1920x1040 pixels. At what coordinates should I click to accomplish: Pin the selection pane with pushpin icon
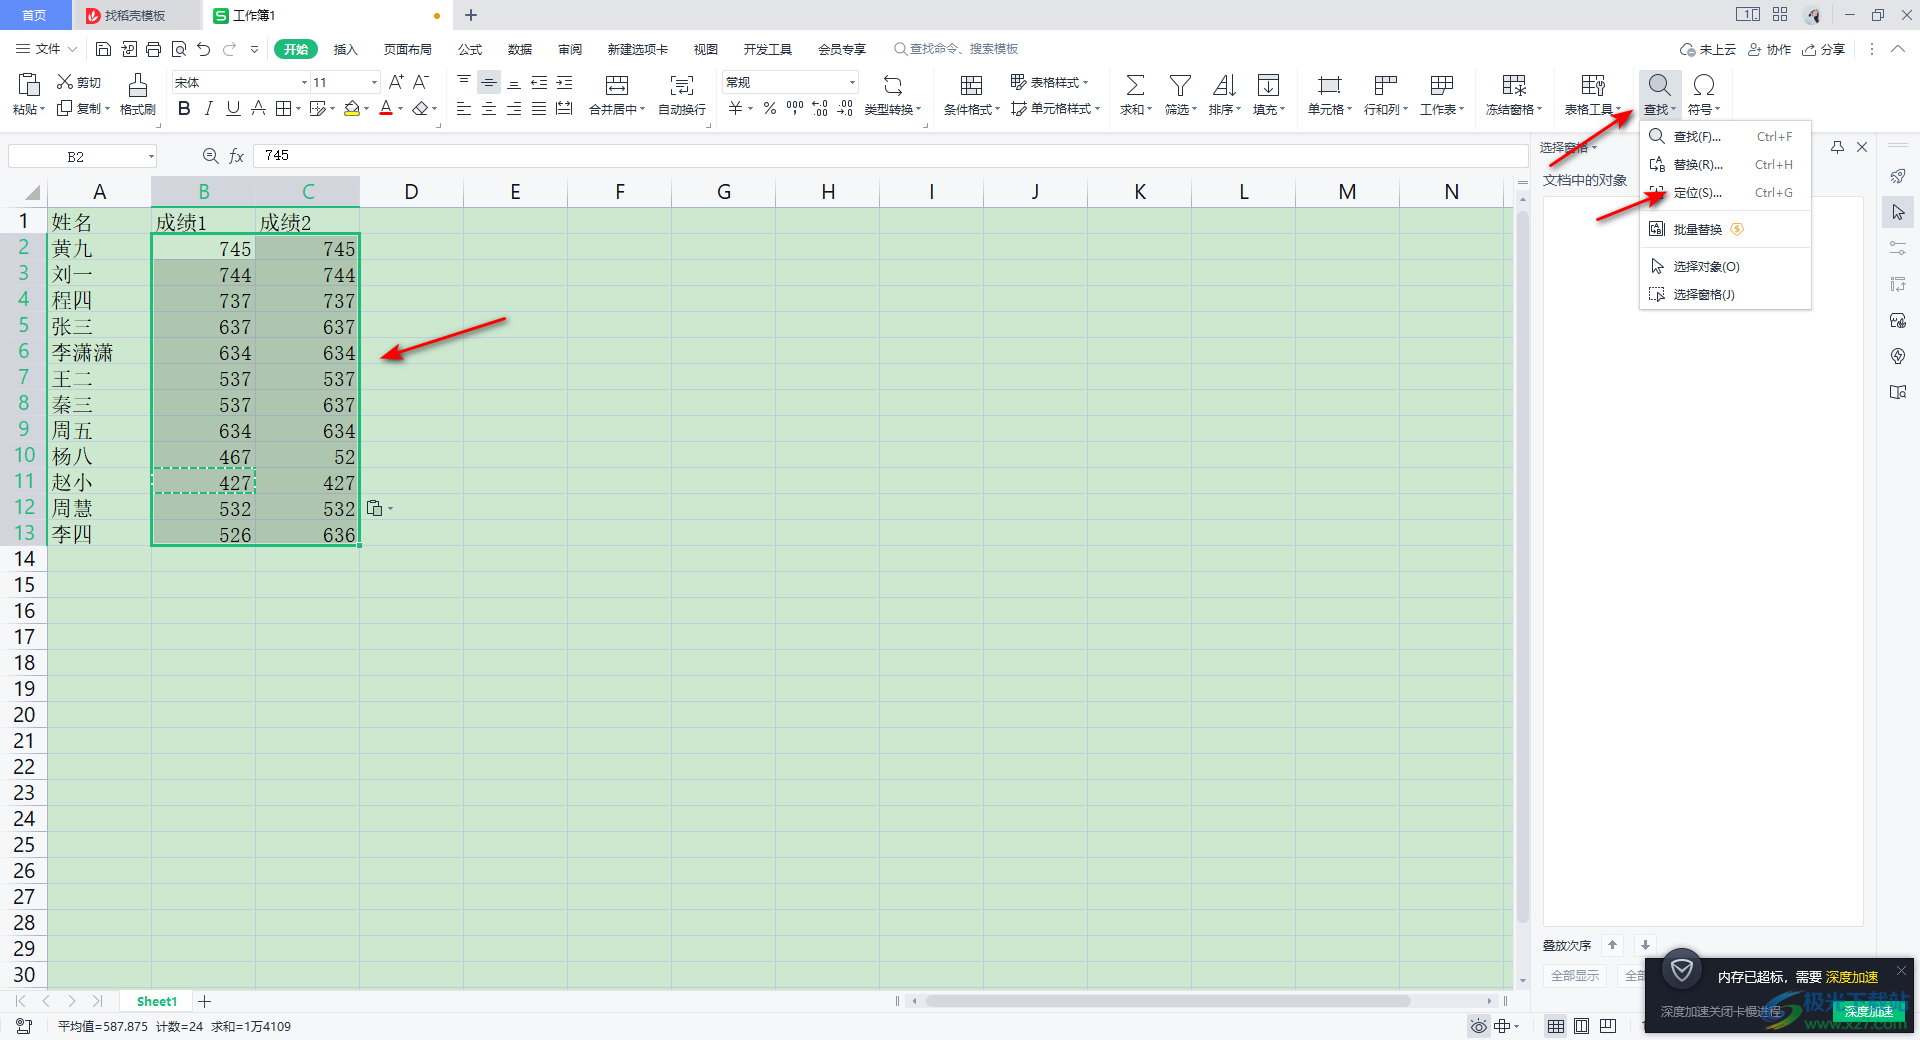[1837, 147]
